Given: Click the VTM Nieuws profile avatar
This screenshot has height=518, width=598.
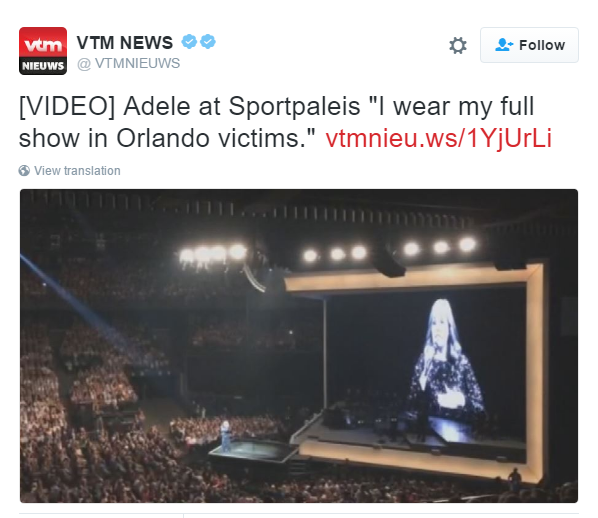Looking at the screenshot, I should click(x=43, y=51).
